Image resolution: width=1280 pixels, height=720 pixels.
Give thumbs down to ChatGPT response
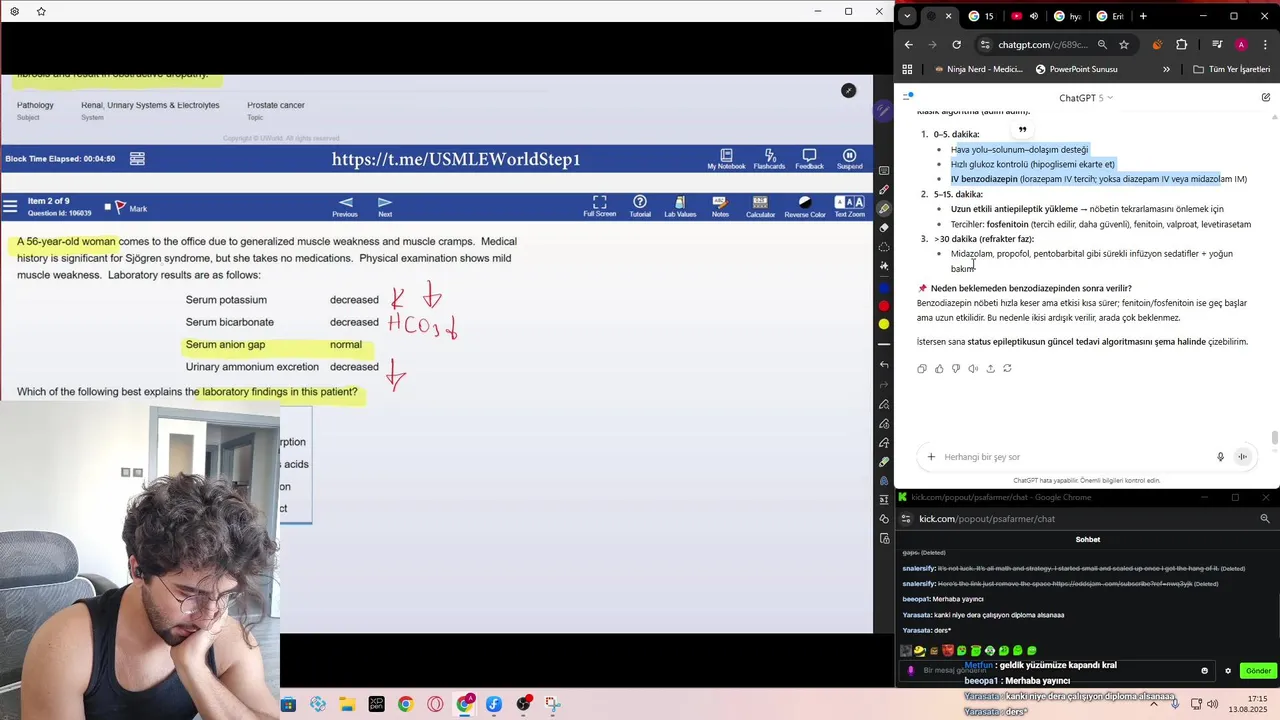pyautogui.click(x=956, y=369)
